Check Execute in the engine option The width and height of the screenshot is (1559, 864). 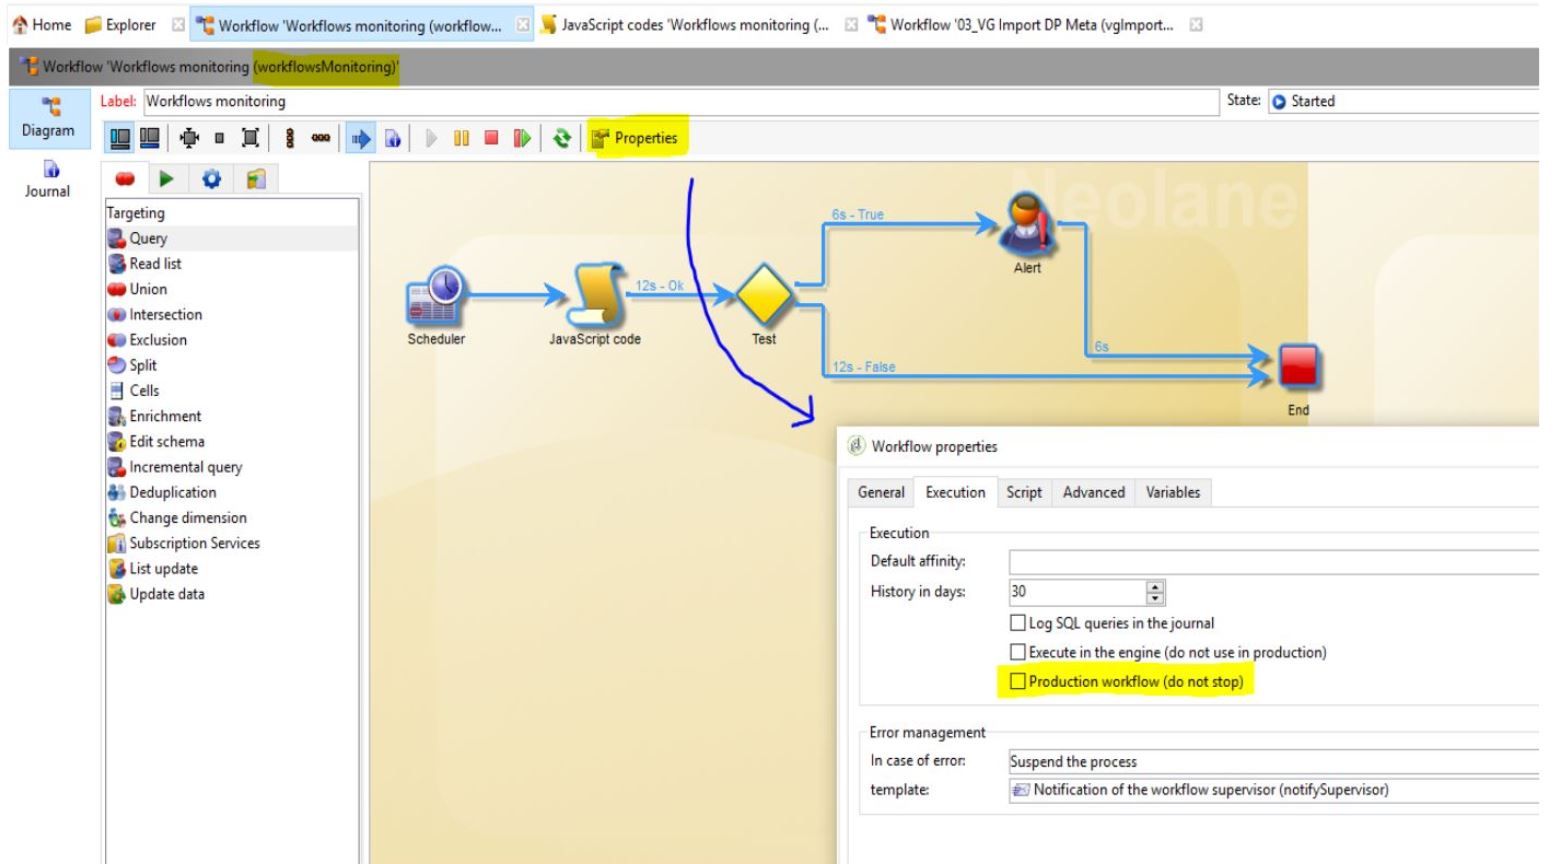tap(1018, 652)
